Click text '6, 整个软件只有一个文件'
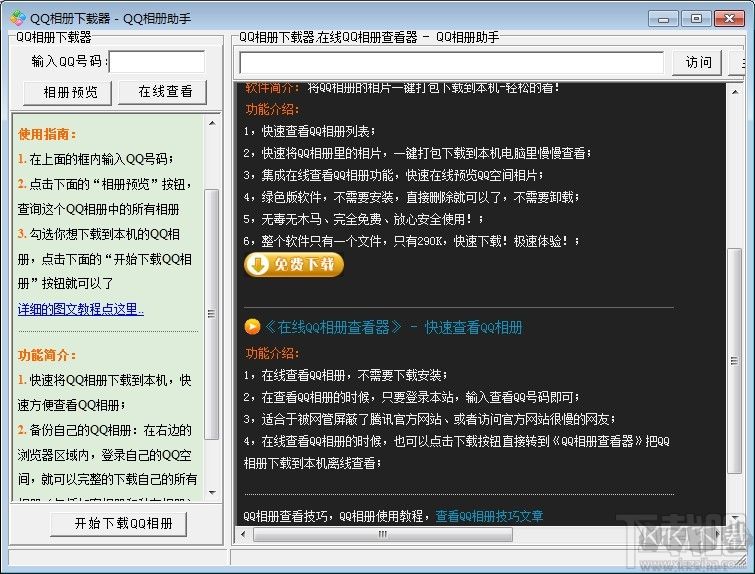Viewport: 755px width, 574px height. [x=315, y=241]
